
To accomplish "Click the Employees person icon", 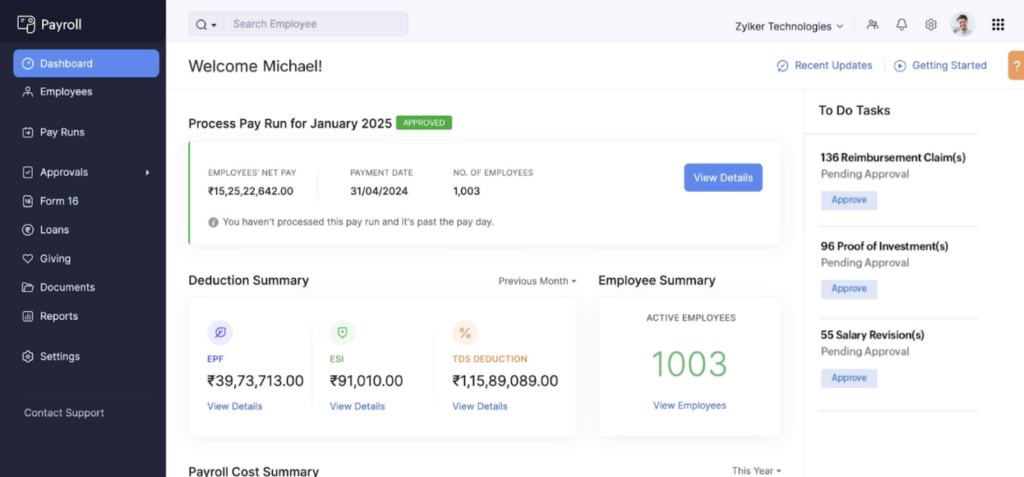I will [x=27, y=91].
